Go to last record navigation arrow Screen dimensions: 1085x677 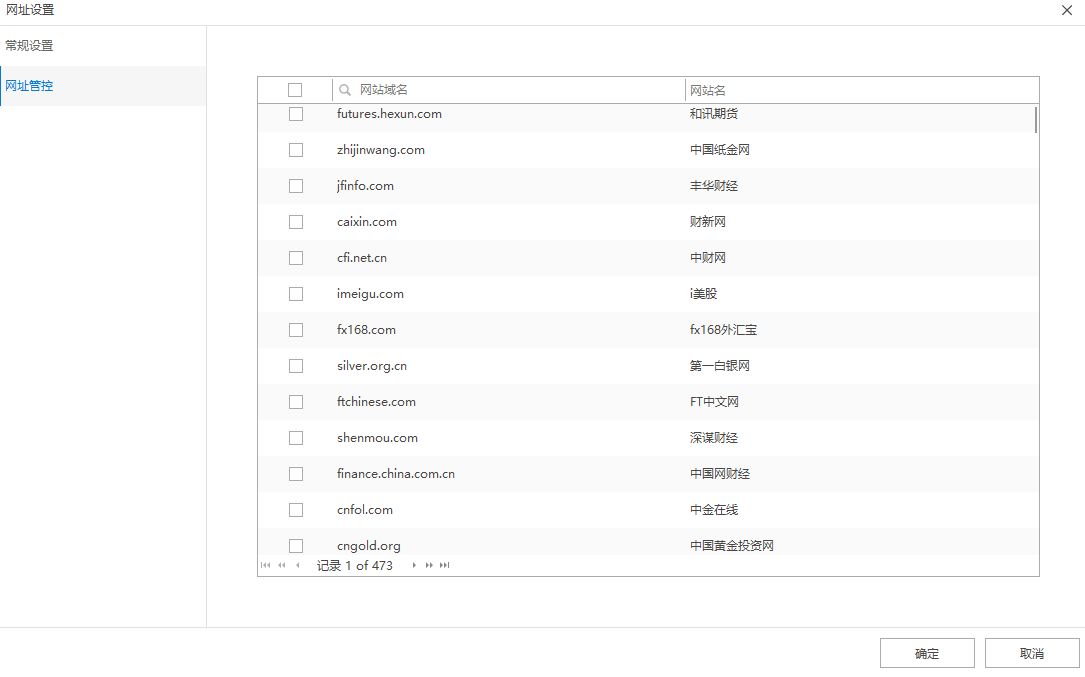click(444, 566)
